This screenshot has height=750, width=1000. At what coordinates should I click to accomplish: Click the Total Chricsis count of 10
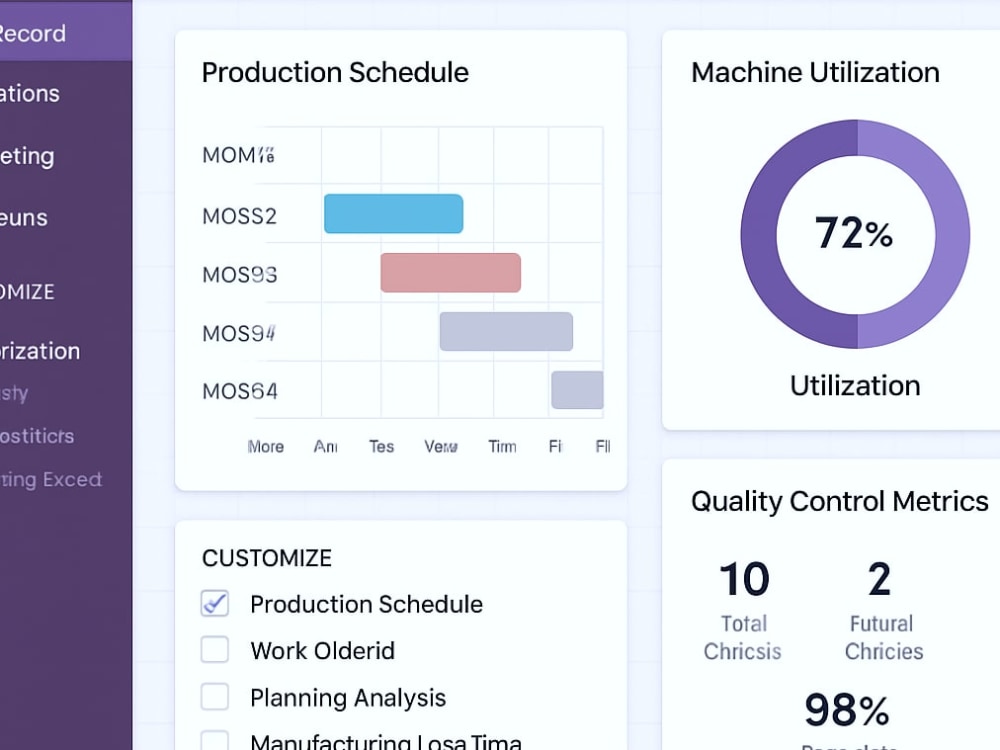(744, 579)
